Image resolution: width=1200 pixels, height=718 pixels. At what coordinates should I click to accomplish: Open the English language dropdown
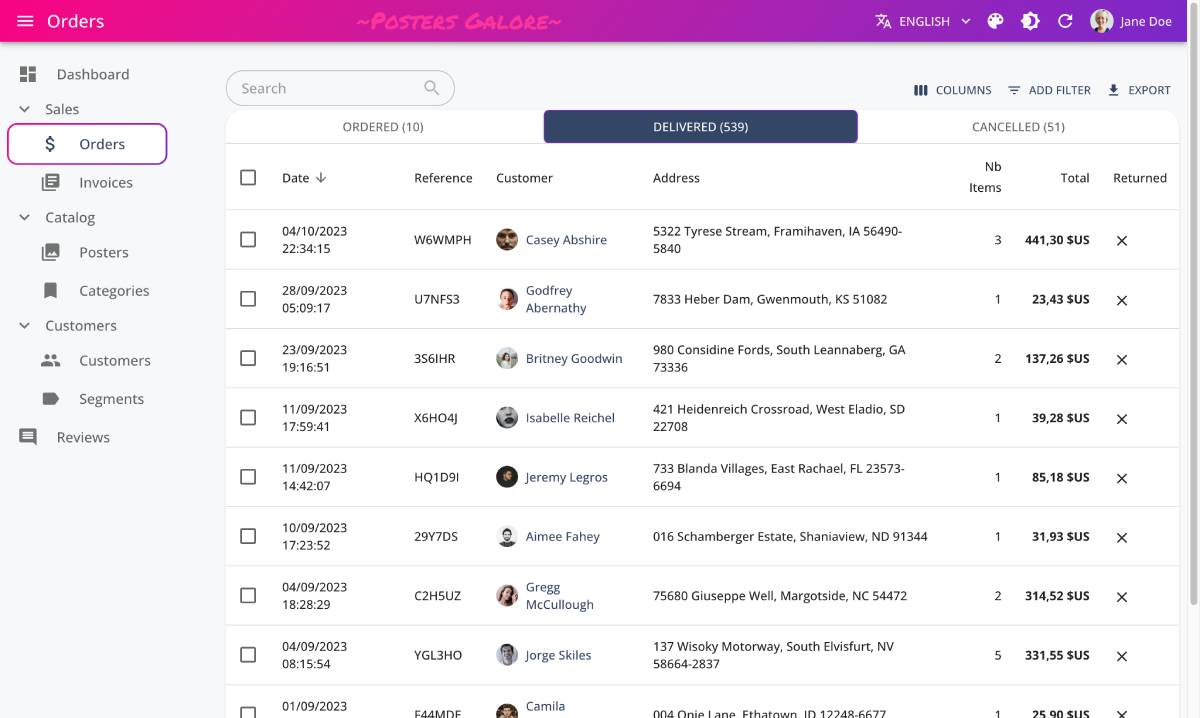point(923,21)
